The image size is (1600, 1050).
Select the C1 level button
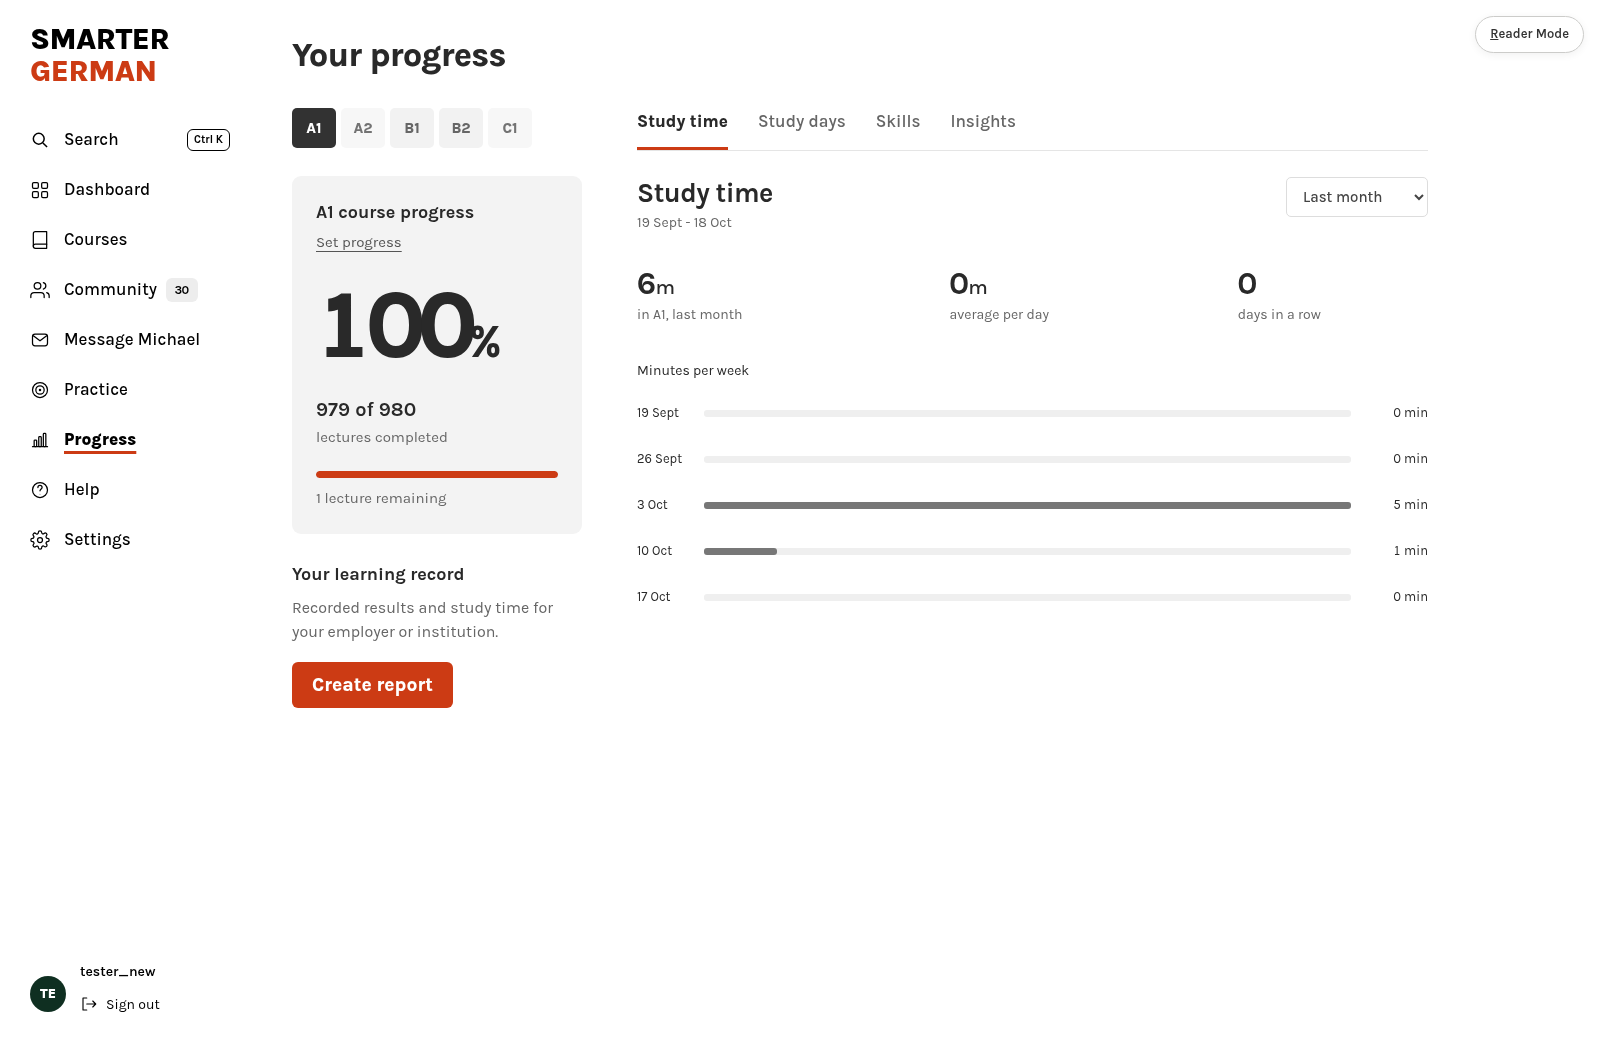click(x=510, y=128)
